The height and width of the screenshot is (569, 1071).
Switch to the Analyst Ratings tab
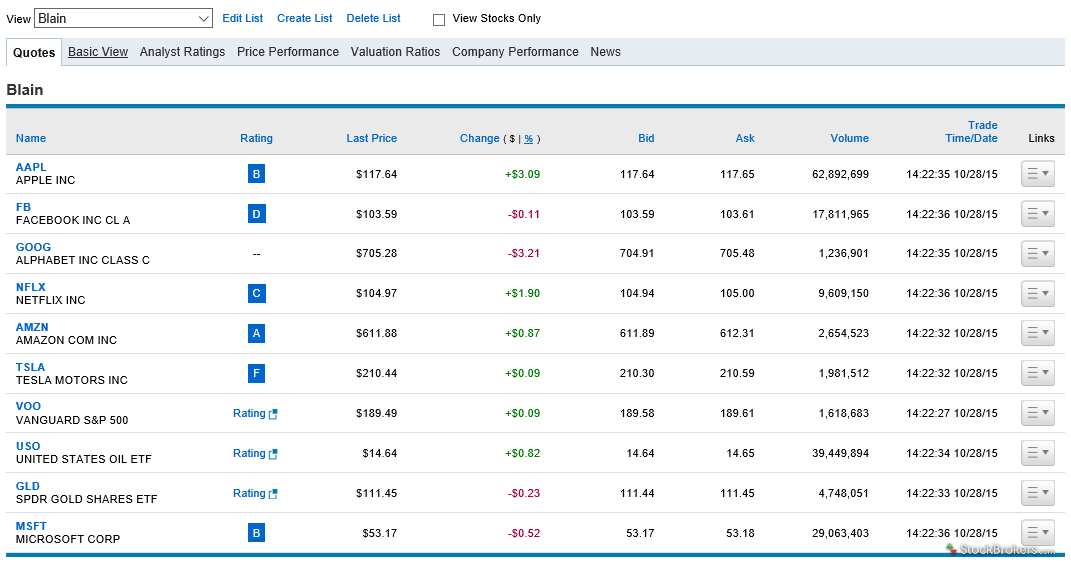182,52
